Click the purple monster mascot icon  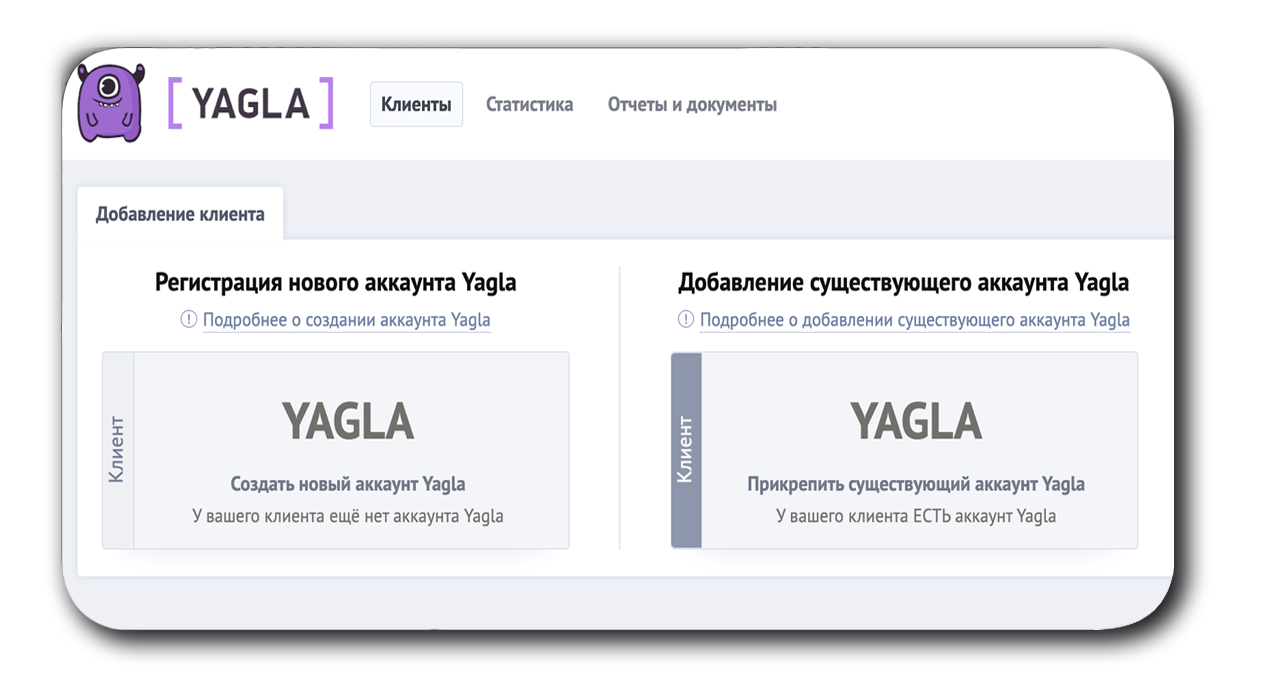pos(111,103)
